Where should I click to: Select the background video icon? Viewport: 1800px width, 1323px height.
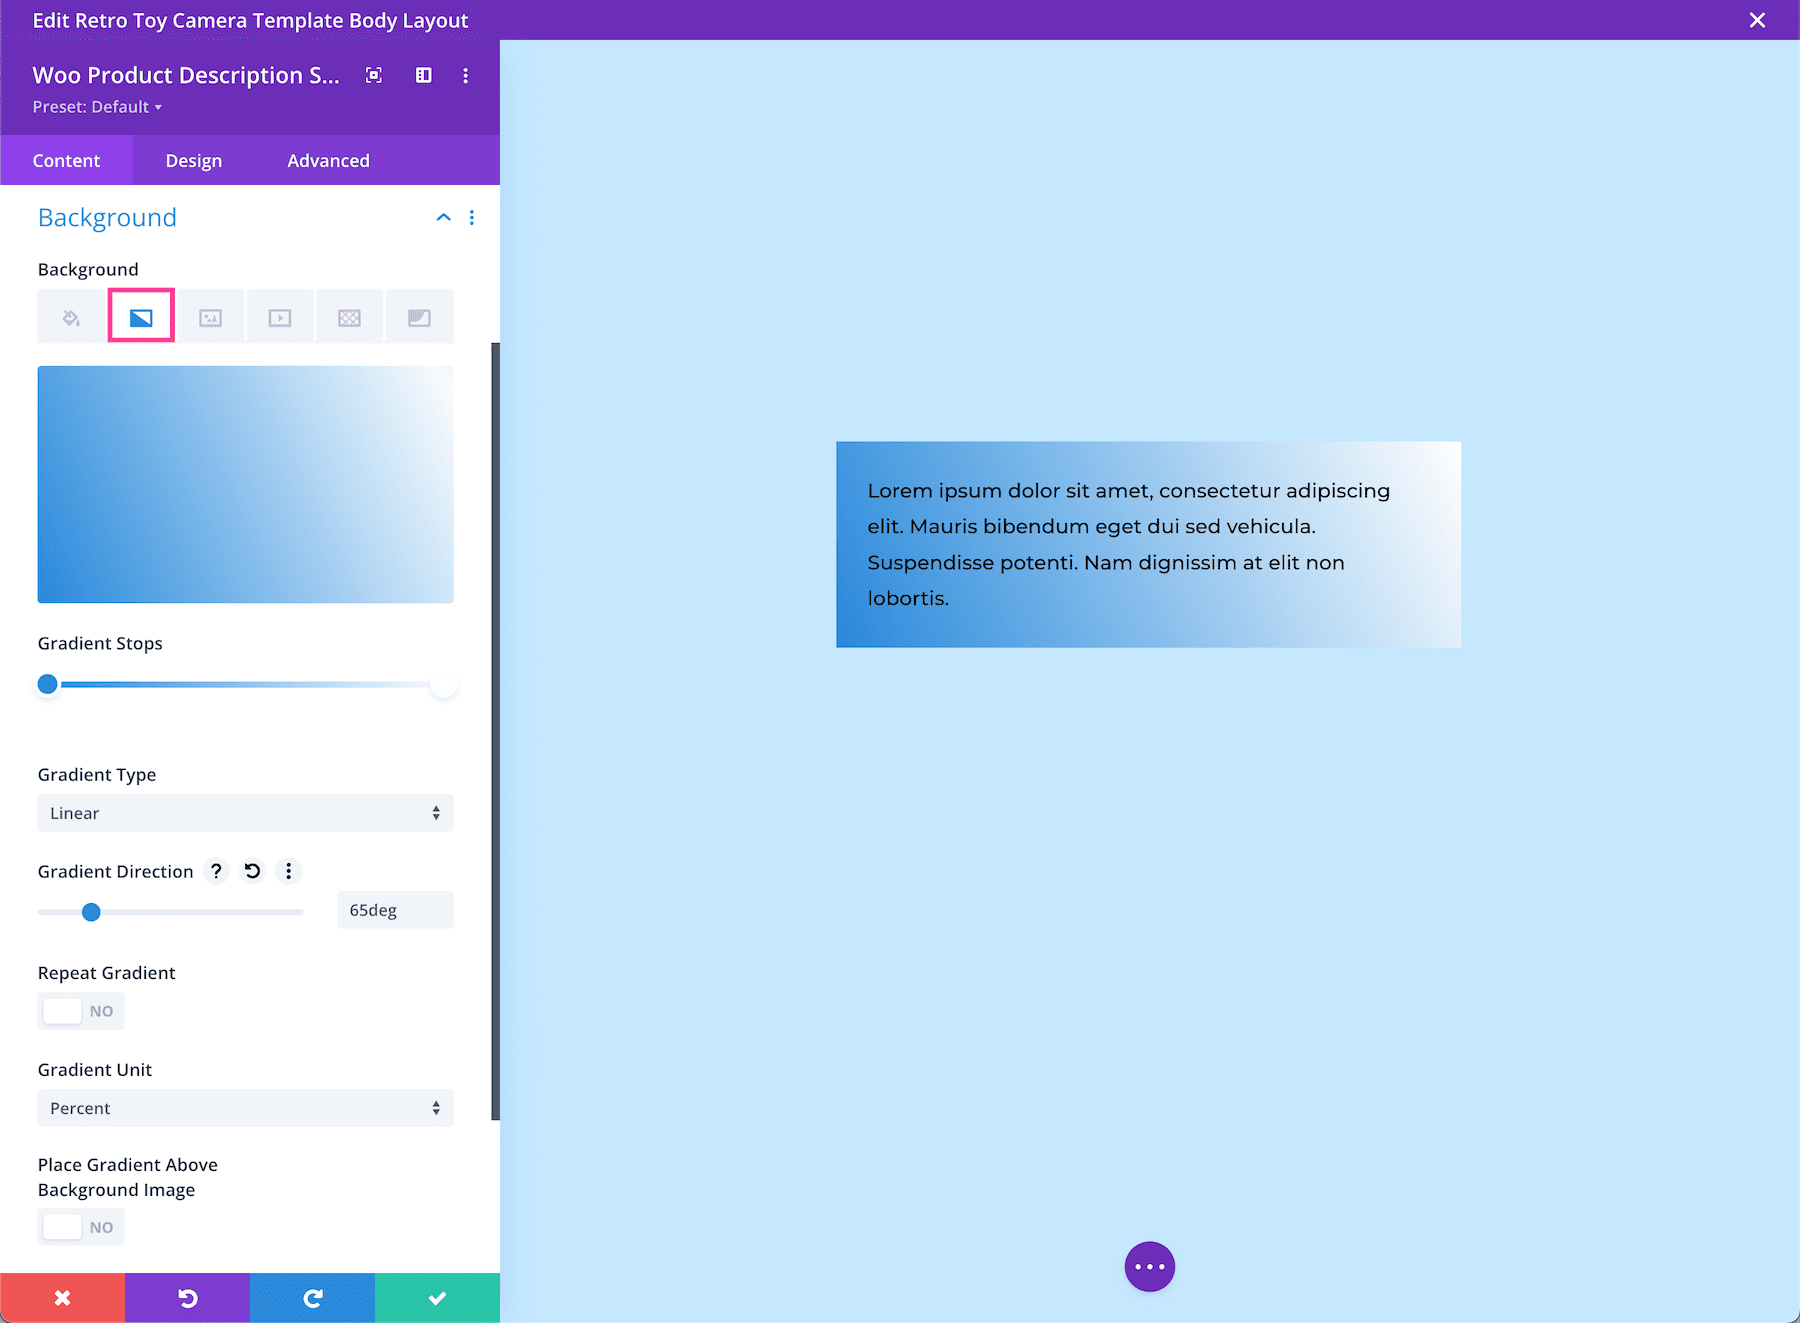[x=279, y=316]
